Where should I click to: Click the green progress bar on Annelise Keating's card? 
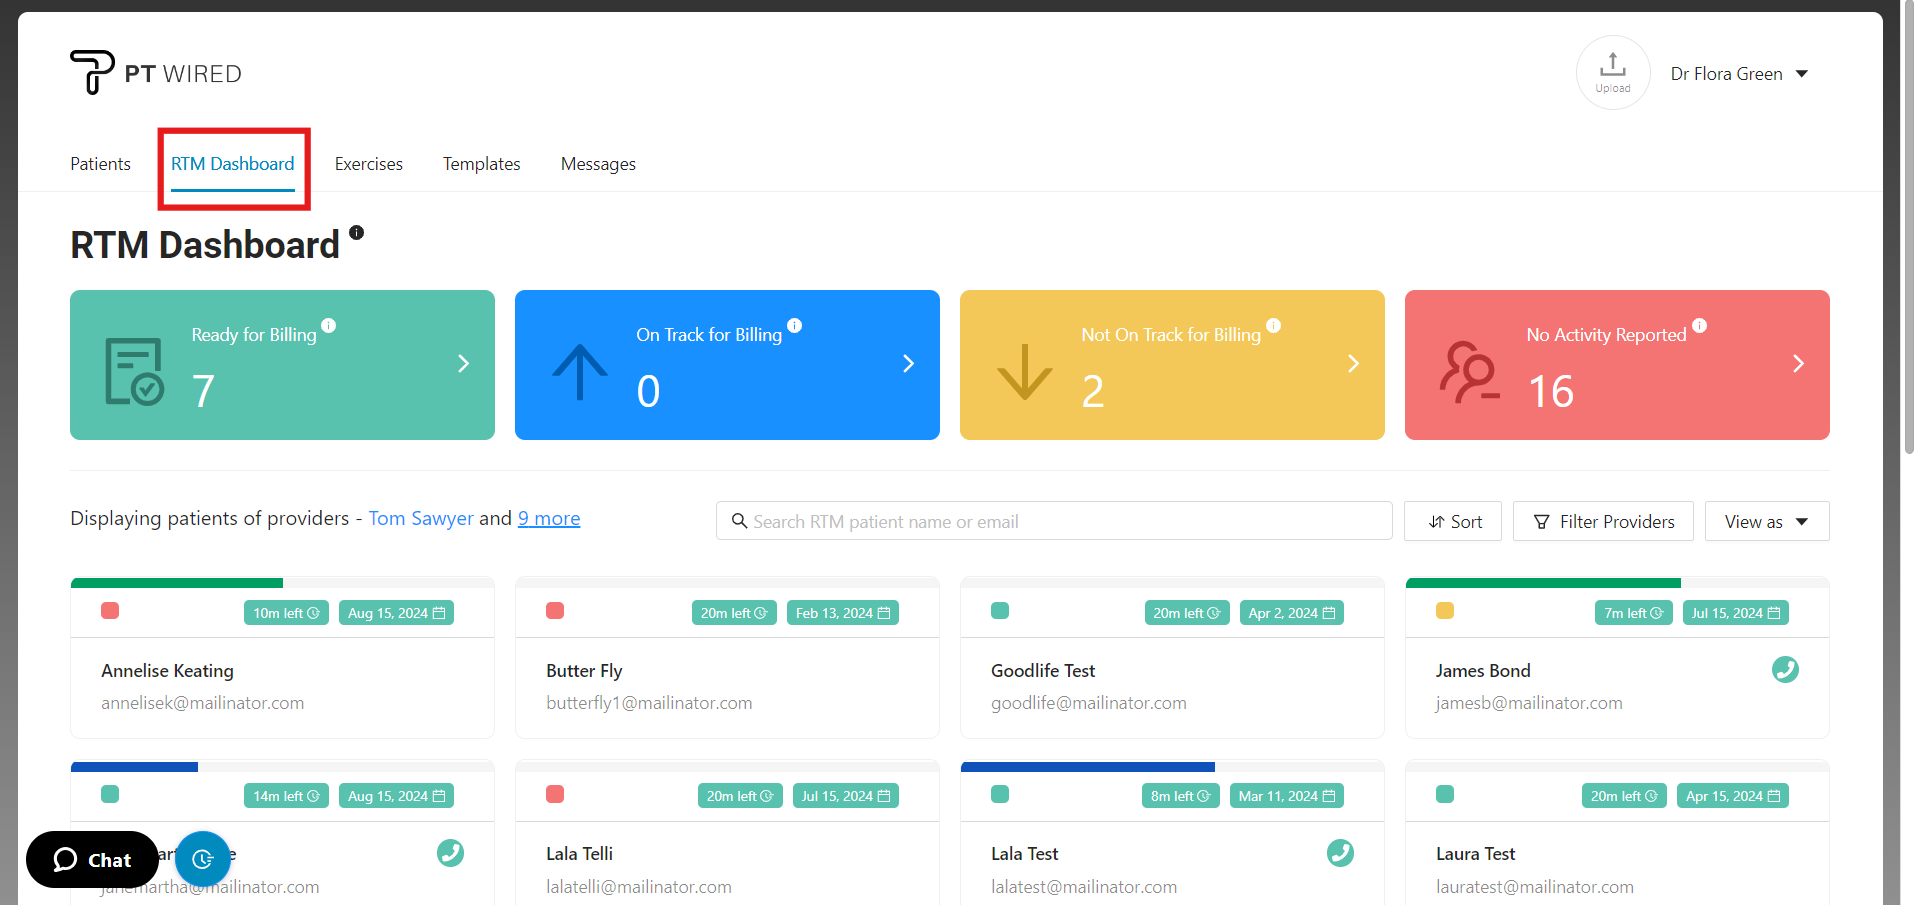[x=176, y=582]
